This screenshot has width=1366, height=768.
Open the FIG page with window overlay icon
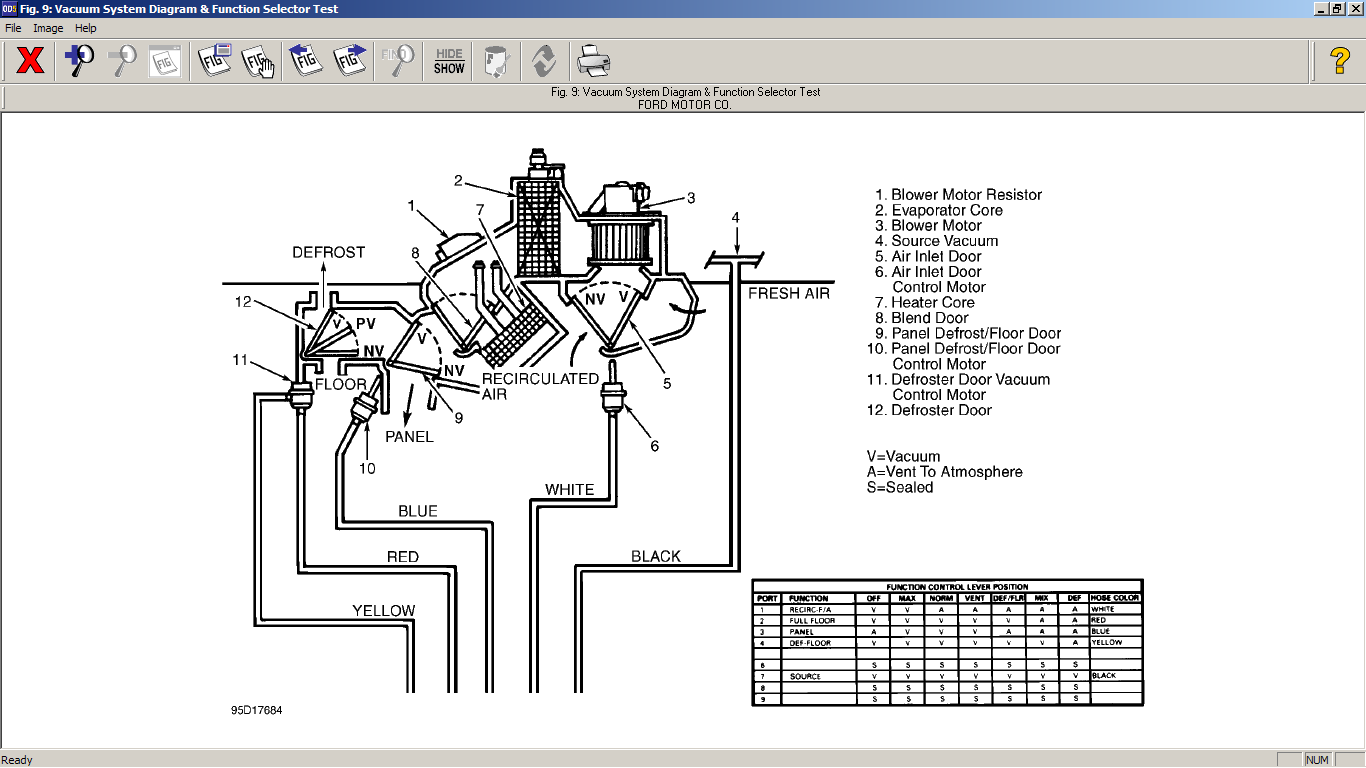pyautogui.click(x=214, y=61)
